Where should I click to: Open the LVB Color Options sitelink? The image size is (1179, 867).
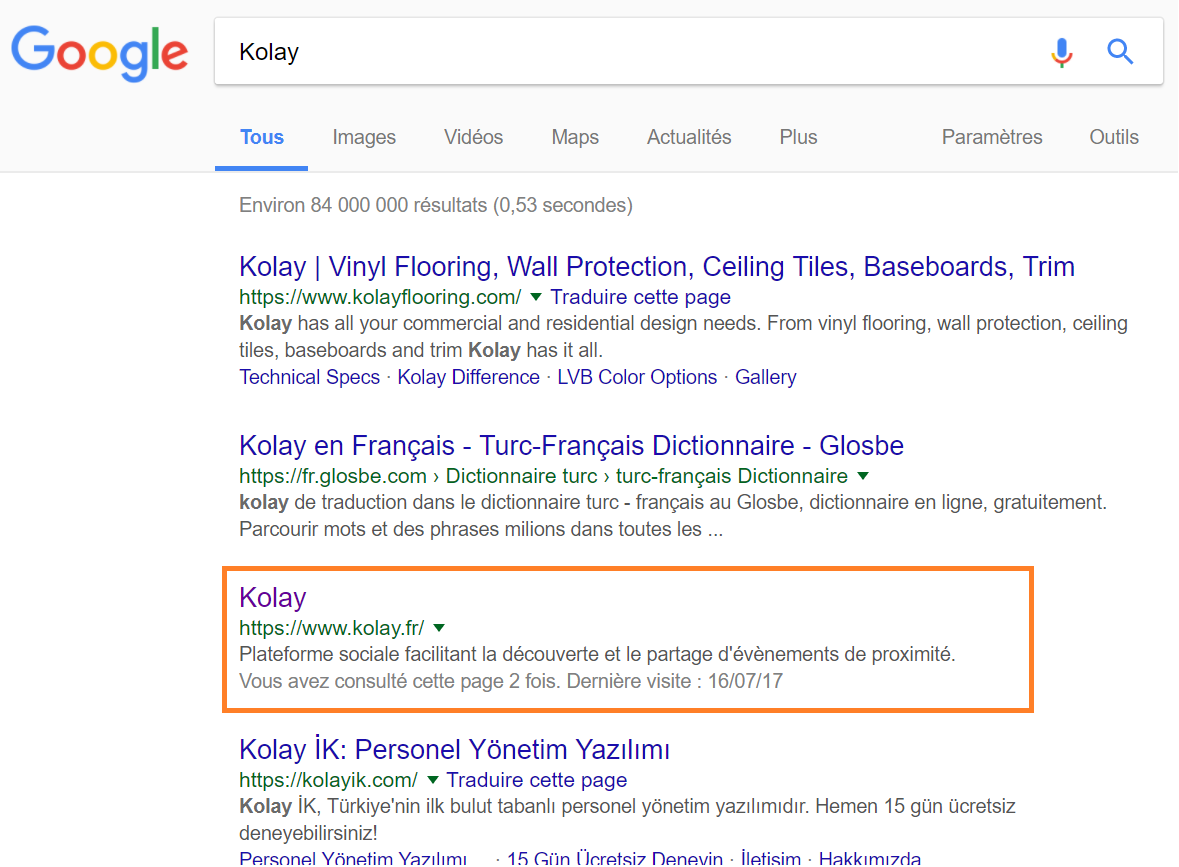coord(637,377)
